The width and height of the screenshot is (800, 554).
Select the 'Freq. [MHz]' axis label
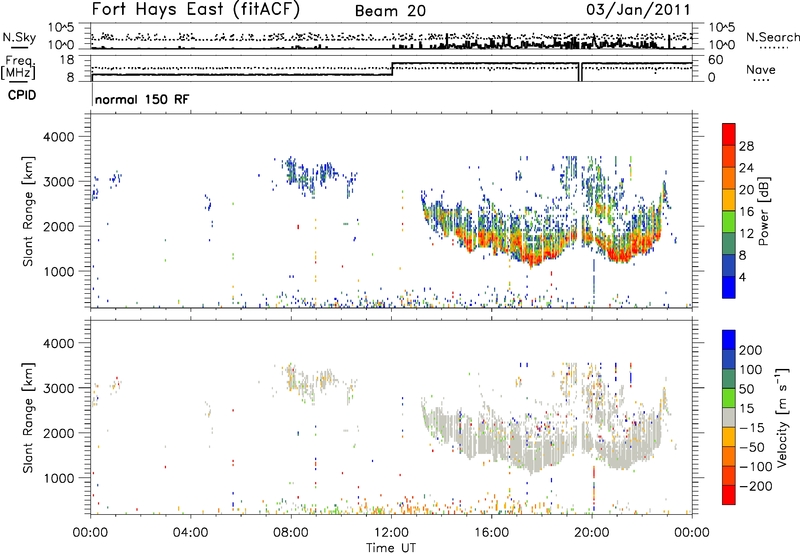pyautogui.click(x=18, y=68)
